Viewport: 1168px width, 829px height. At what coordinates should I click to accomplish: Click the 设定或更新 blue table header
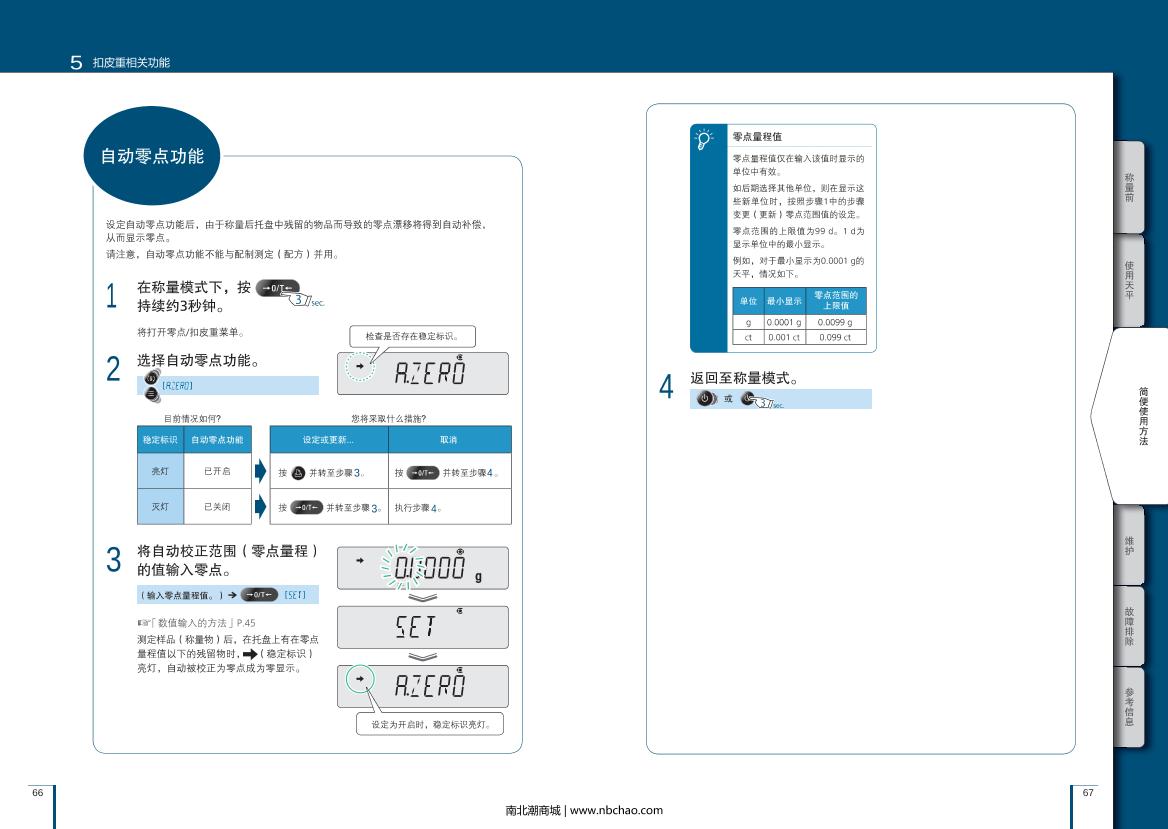click(x=328, y=440)
